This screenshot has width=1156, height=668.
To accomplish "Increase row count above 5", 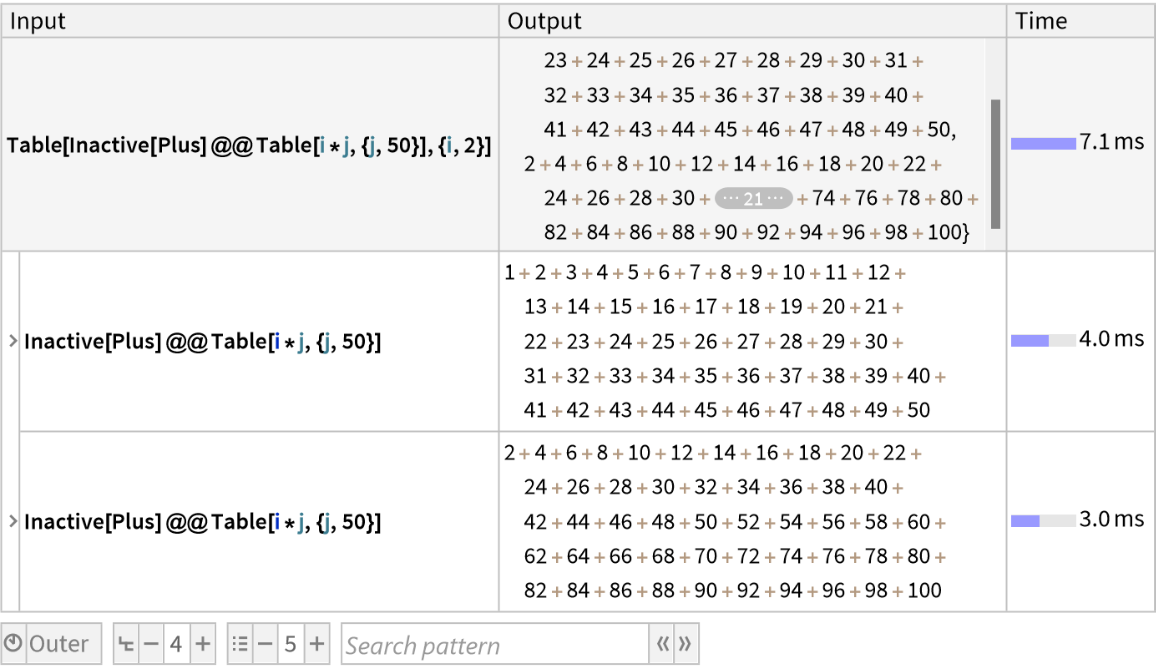I will click(x=316, y=644).
